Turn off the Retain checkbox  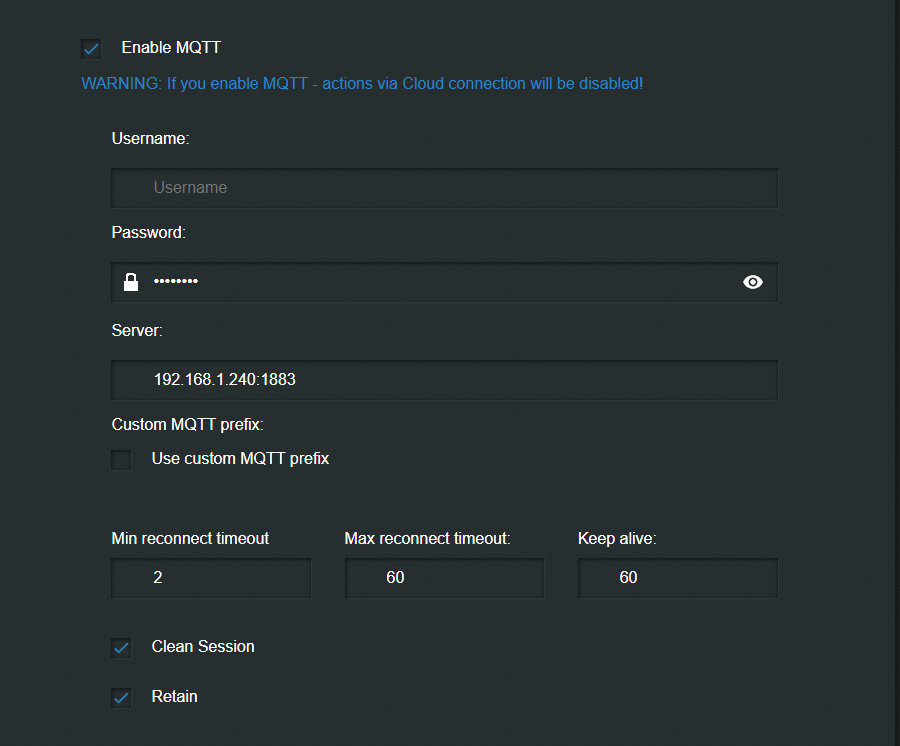click(x=122, y=698)
